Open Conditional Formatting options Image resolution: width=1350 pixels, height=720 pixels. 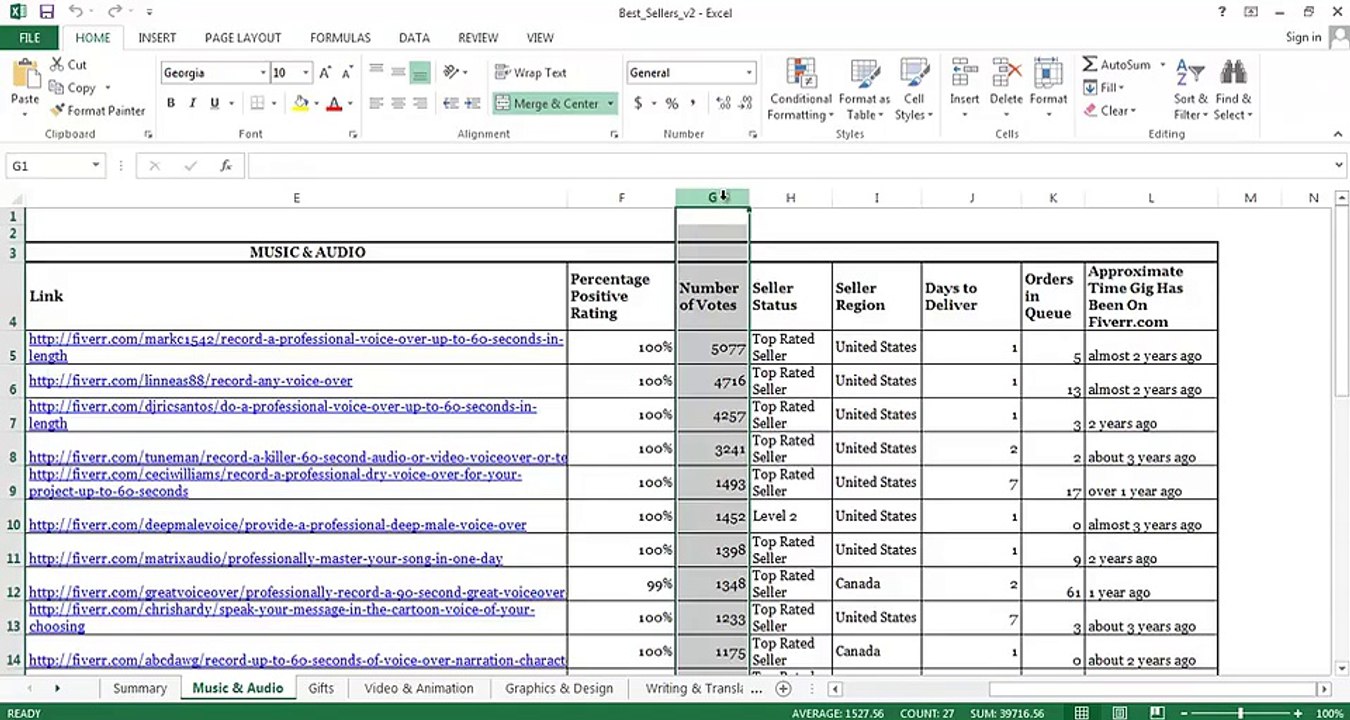tap(800, 90)
